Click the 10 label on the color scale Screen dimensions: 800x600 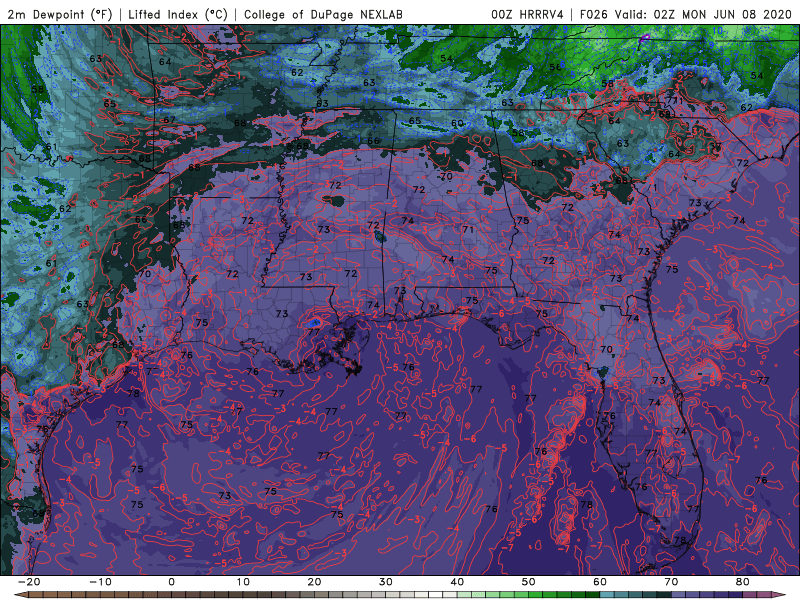click(243, 582)
